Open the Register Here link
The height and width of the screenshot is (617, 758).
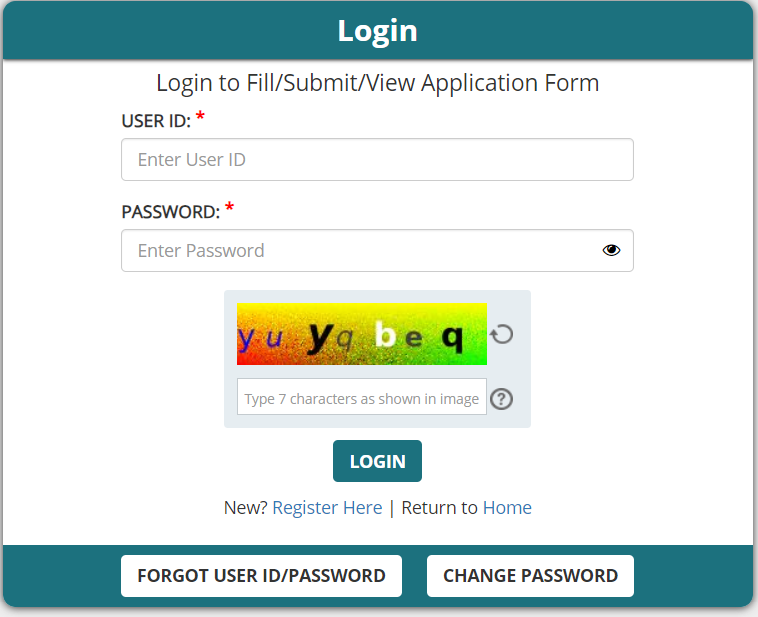click(327, 508)
